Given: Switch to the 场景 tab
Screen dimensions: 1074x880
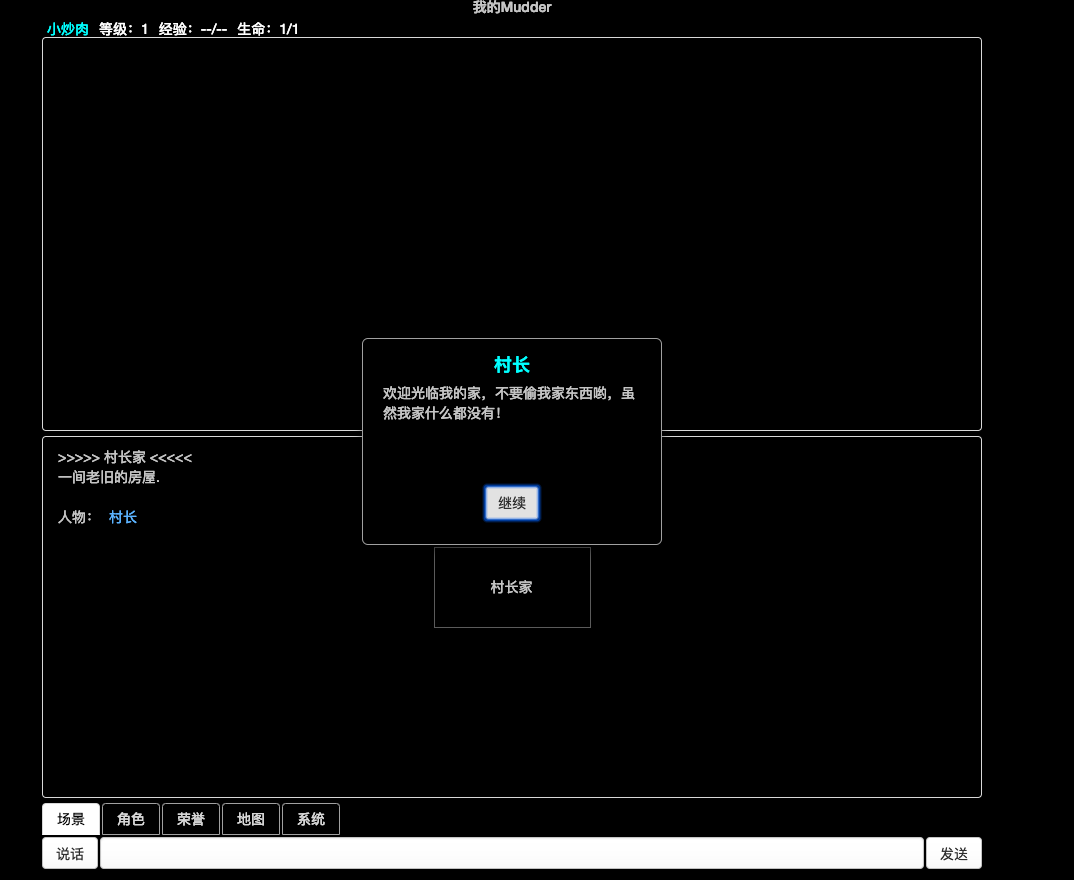Looking at the screenshot, I should [x=71, y=819].
